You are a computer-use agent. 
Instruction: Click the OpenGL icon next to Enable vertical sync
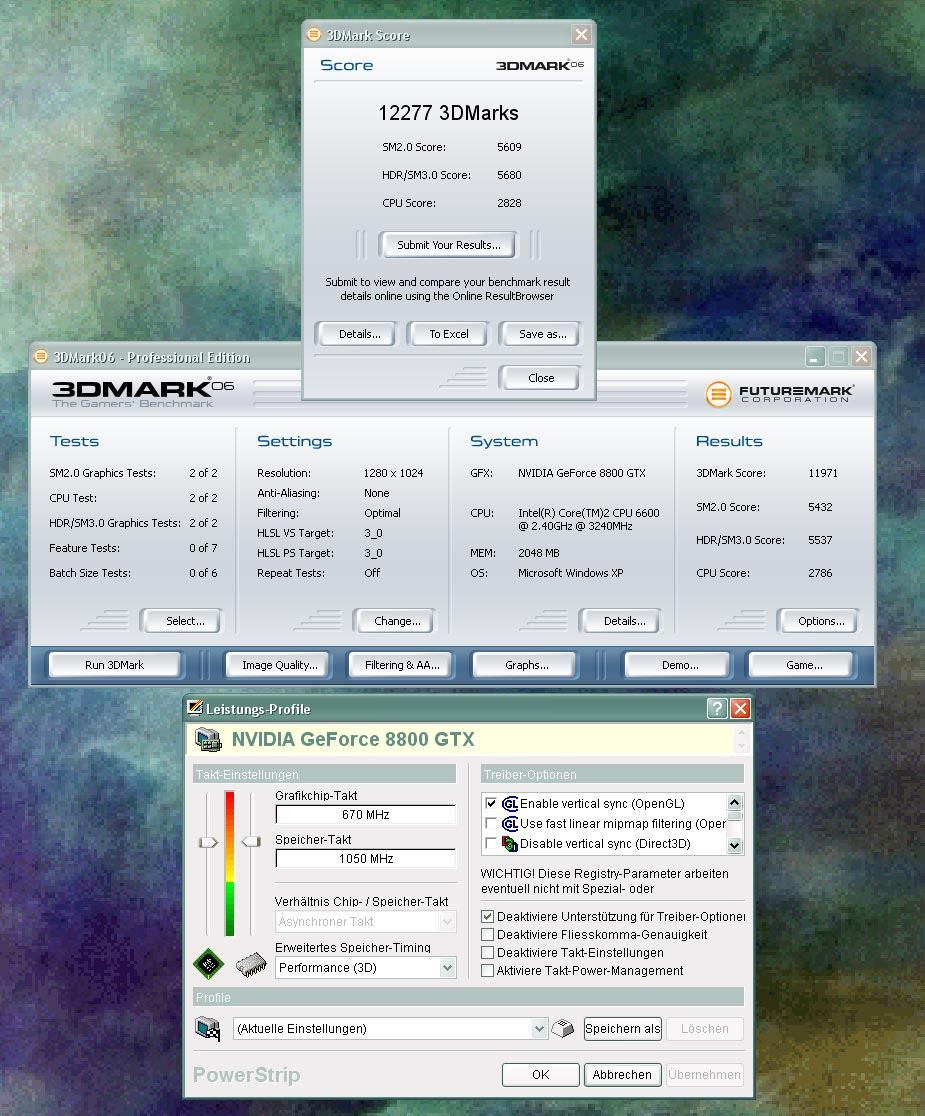tap(510, 804)
